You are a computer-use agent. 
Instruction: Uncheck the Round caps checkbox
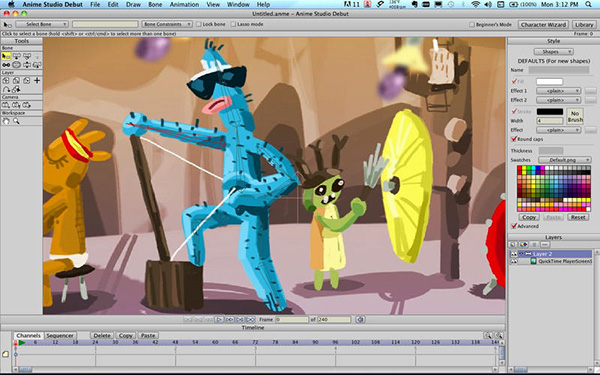(514, 139)
